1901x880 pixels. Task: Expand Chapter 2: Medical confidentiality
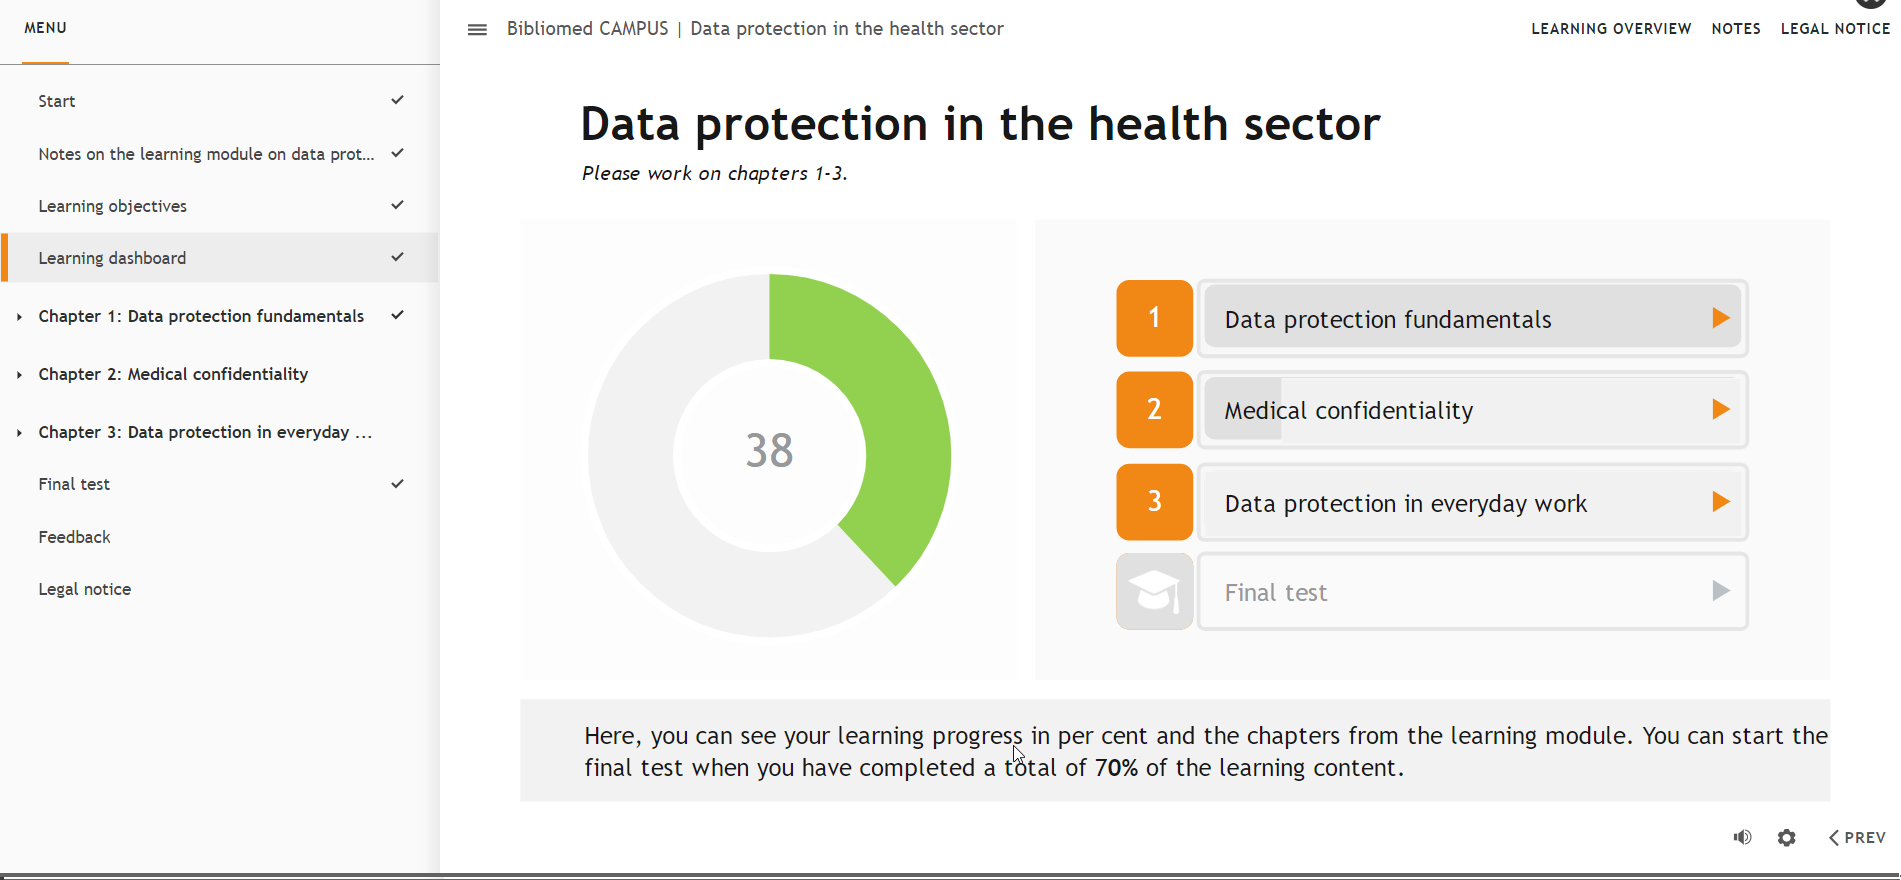(x=19, y=375)
